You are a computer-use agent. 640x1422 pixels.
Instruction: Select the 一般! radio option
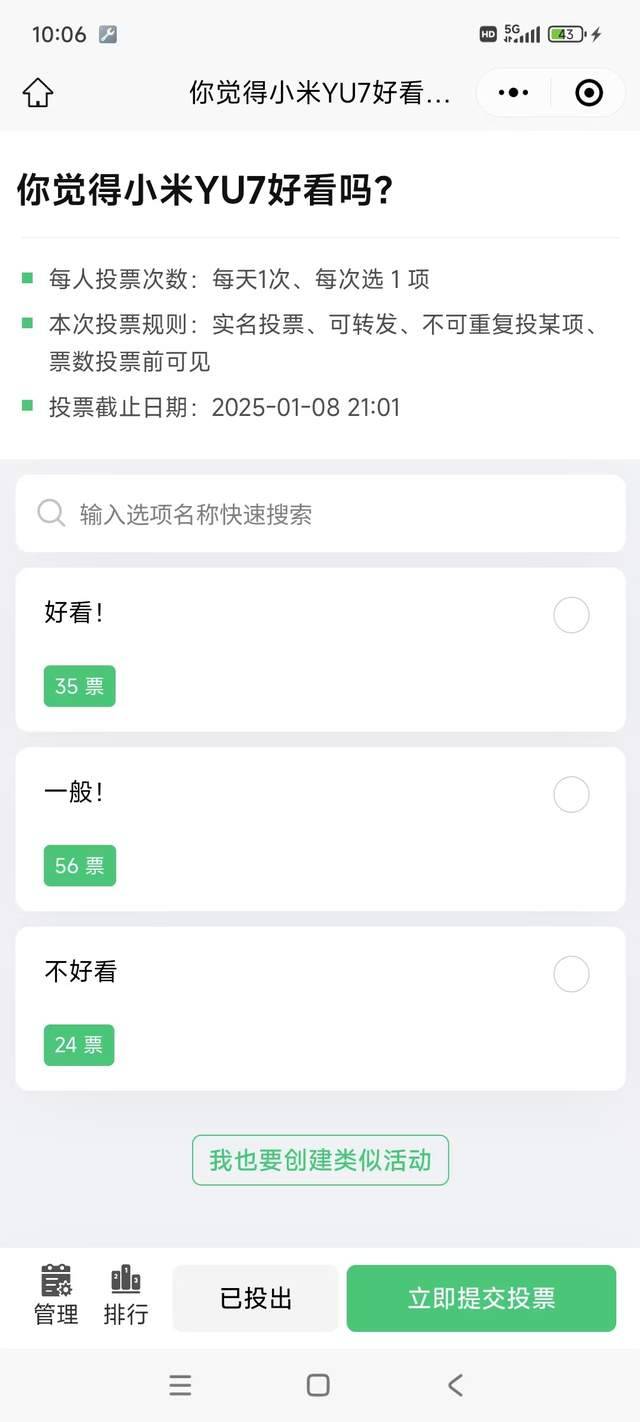(571, 795)
